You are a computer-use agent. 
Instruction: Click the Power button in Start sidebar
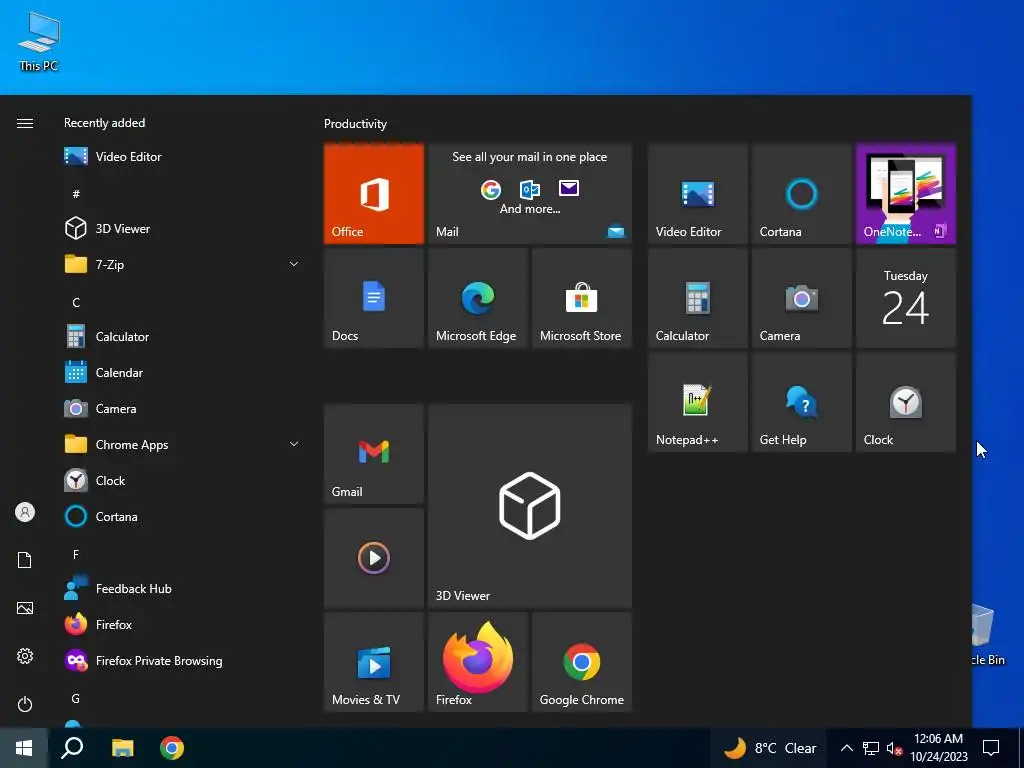(x=25, y=704)
